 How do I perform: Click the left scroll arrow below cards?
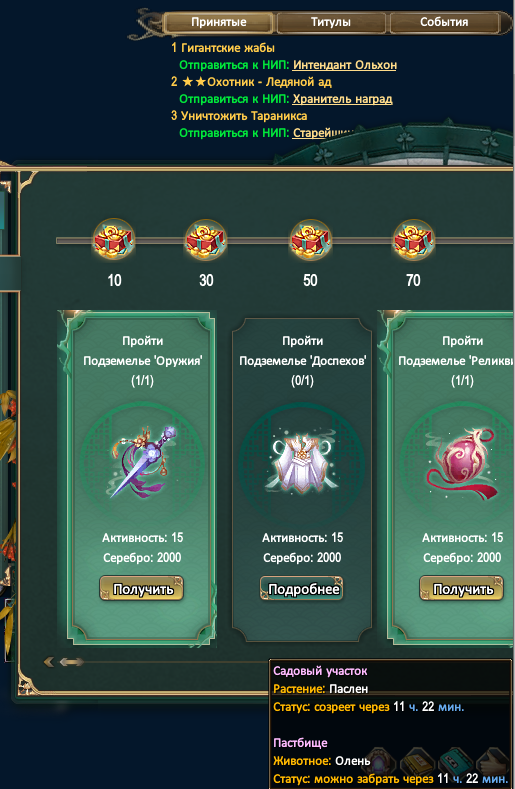click(x=49, y=662)
